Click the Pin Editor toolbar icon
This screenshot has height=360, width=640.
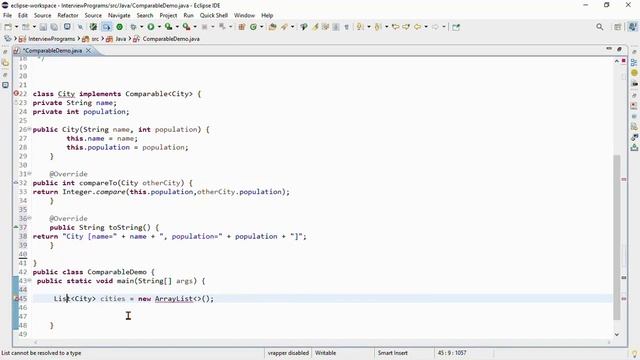456,27
